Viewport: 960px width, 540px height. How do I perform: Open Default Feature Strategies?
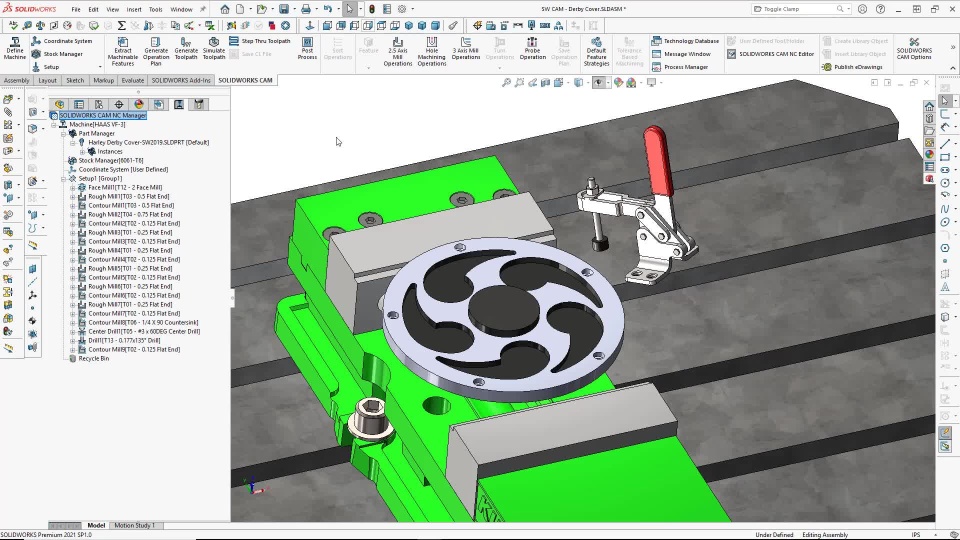coord(596,51)
